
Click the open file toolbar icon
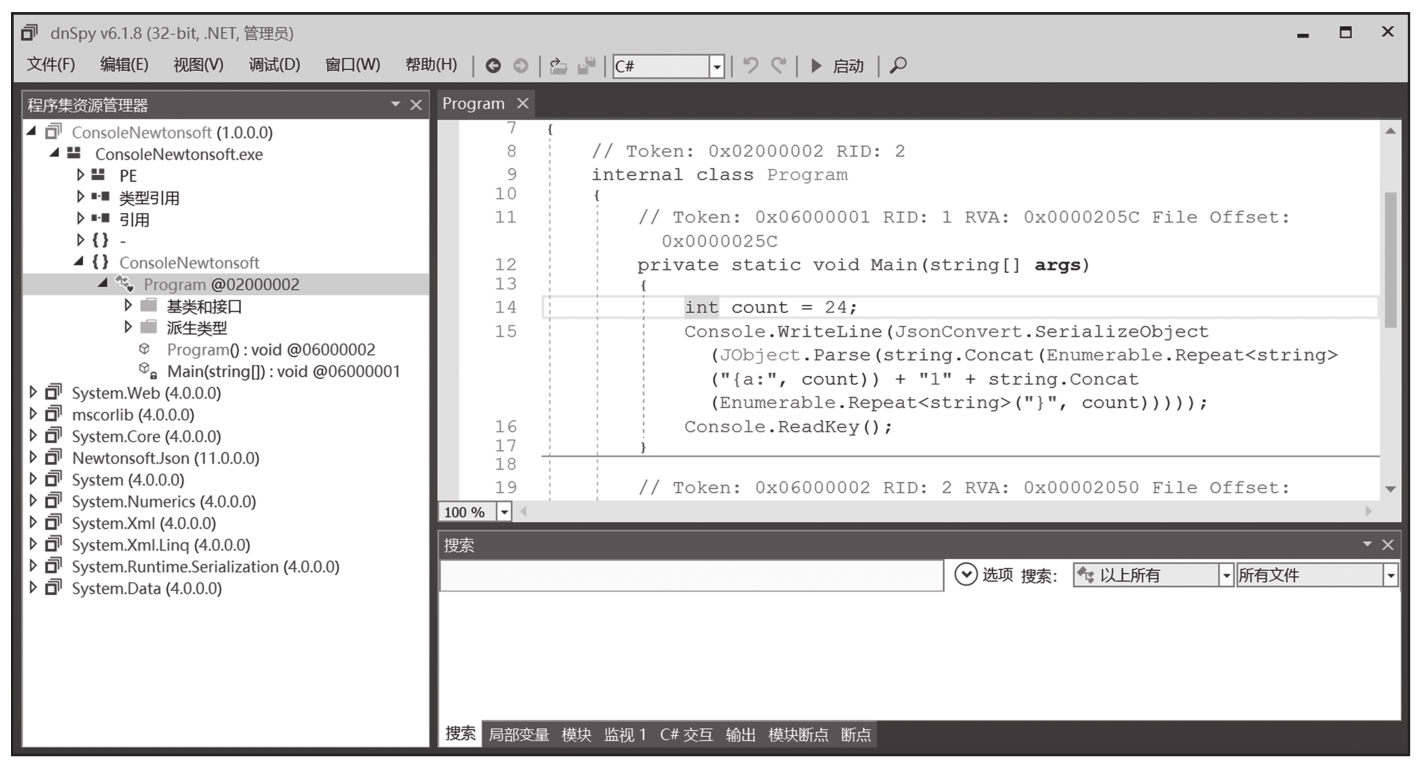(559, 66)
